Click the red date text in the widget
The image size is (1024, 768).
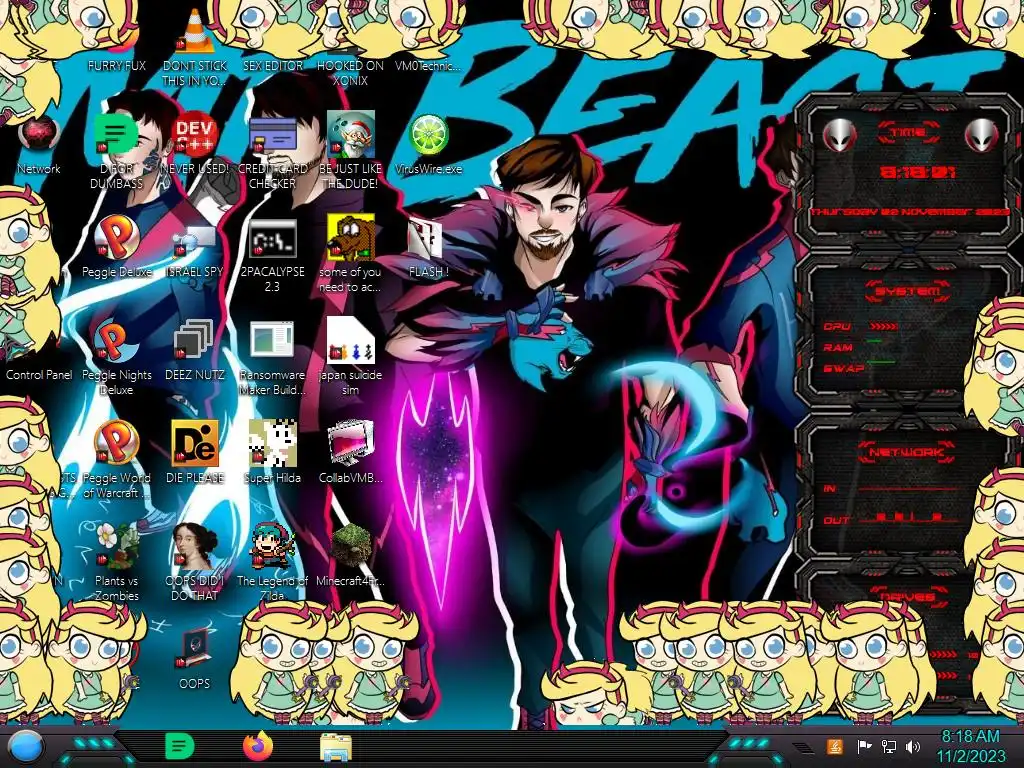(x=910, y=212)
